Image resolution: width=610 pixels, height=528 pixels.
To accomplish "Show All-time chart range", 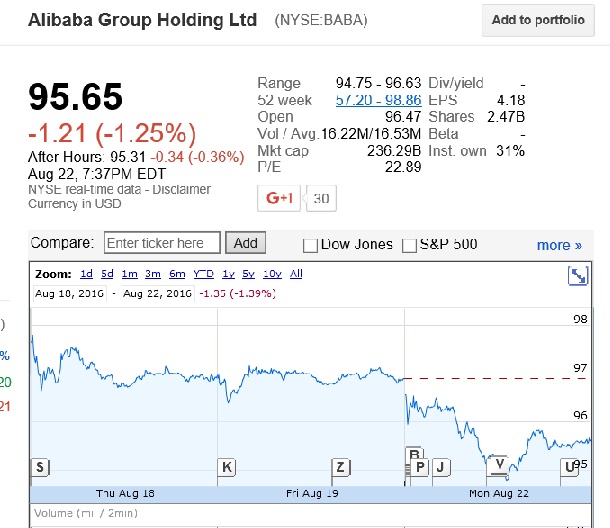I will coord(296,274).
